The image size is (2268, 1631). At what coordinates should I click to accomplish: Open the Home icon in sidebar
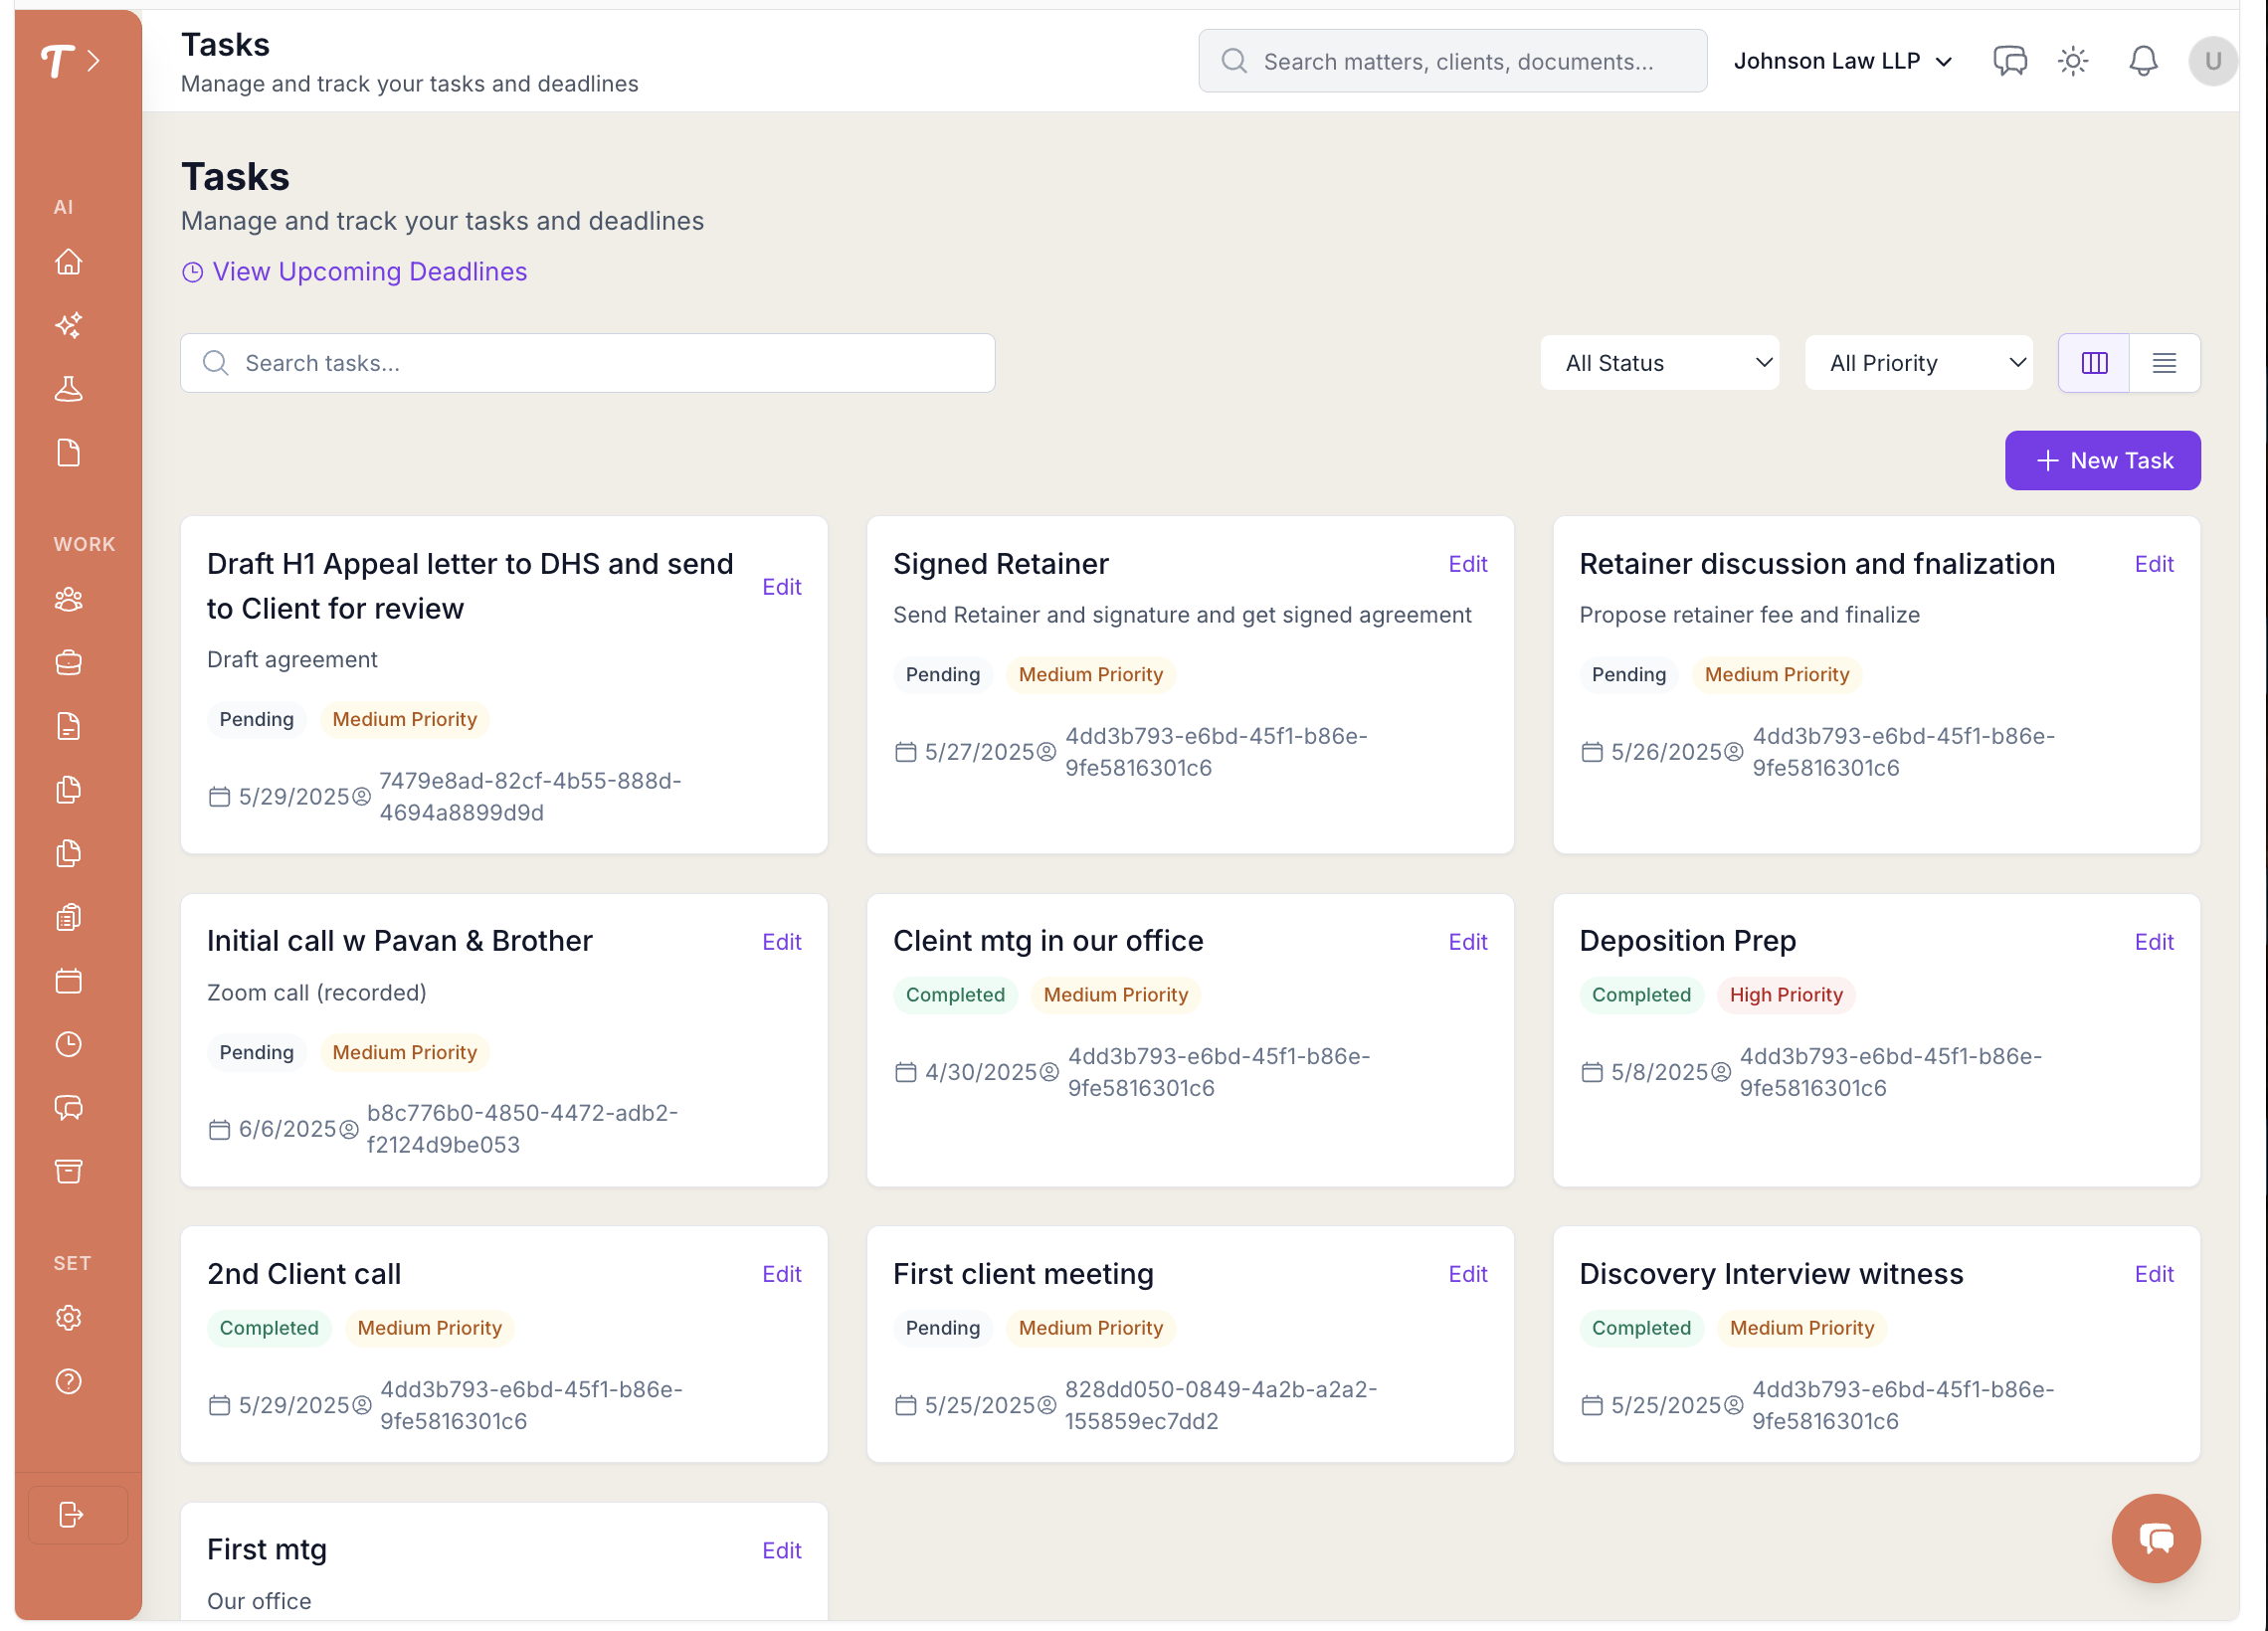click(68, 262)
